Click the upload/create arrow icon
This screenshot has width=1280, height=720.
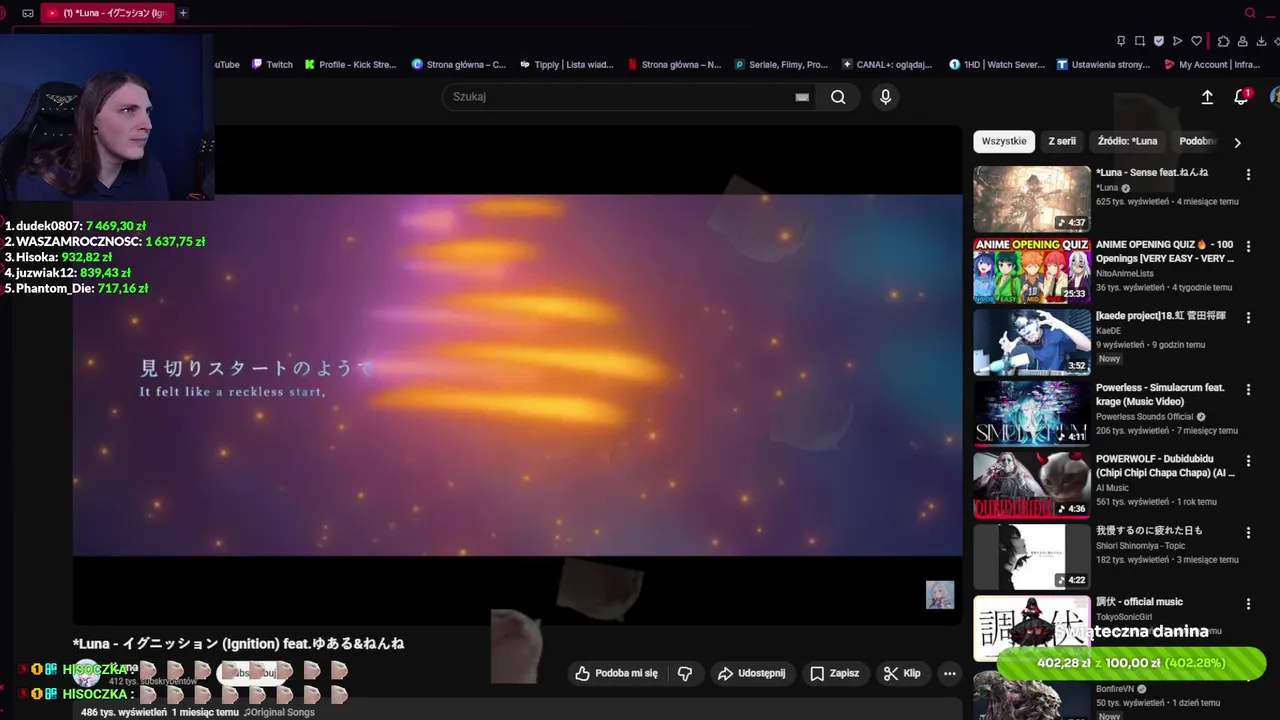point(1207,97)
